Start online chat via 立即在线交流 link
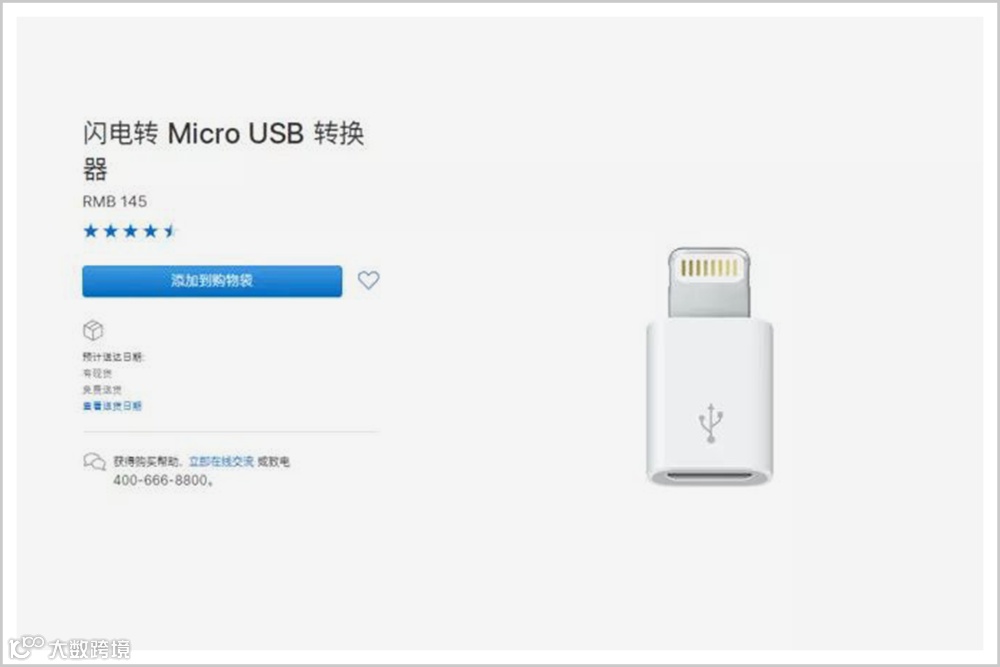Viewport: 1000px width, 667px height. tap(221, 461)
